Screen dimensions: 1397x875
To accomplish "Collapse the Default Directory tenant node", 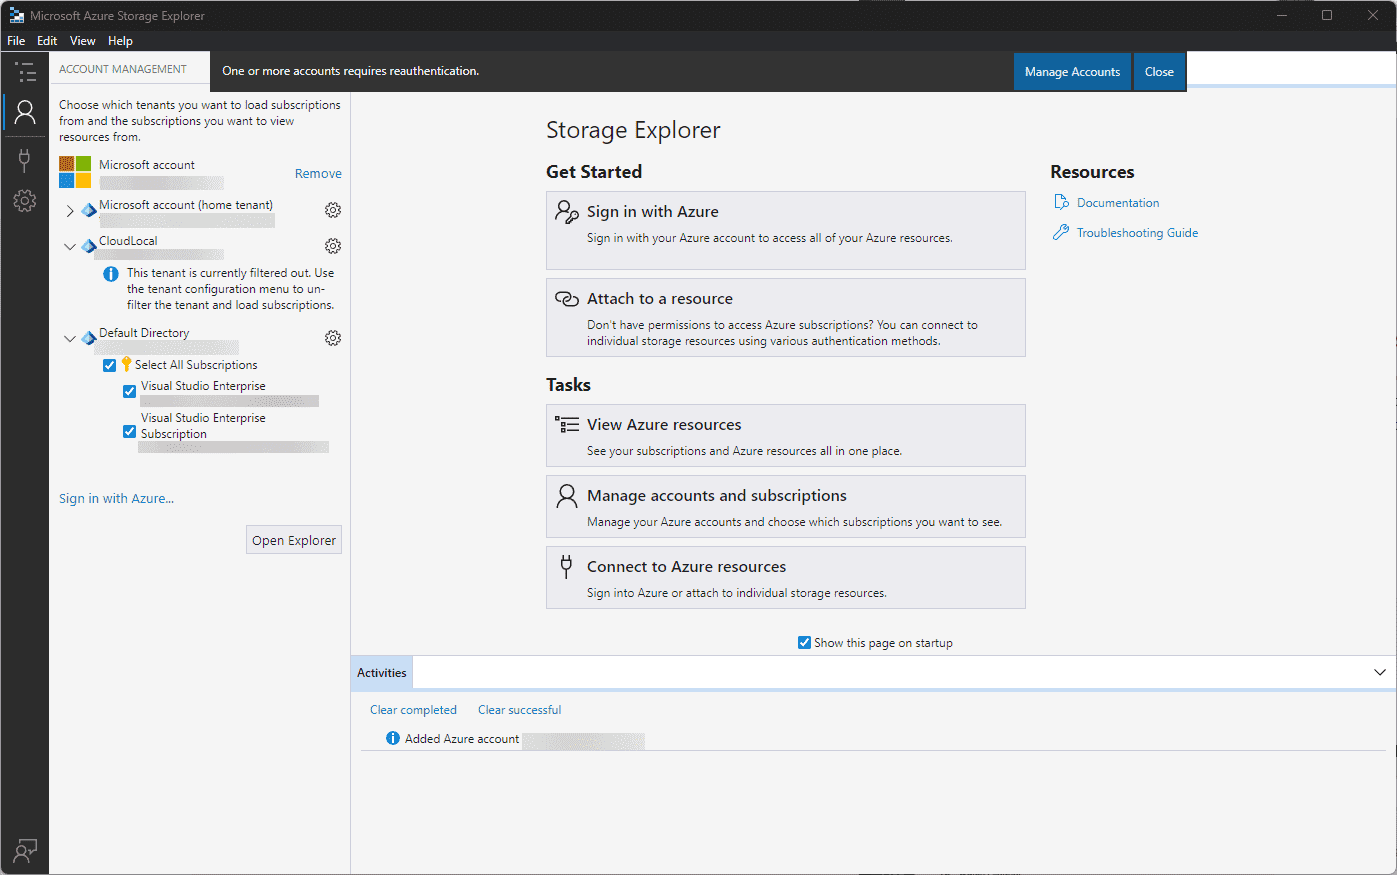I will (70, 338).
